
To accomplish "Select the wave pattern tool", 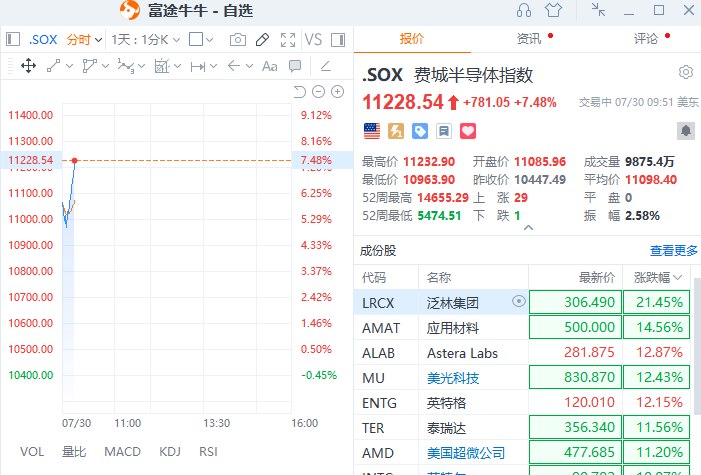I will 126,66.
